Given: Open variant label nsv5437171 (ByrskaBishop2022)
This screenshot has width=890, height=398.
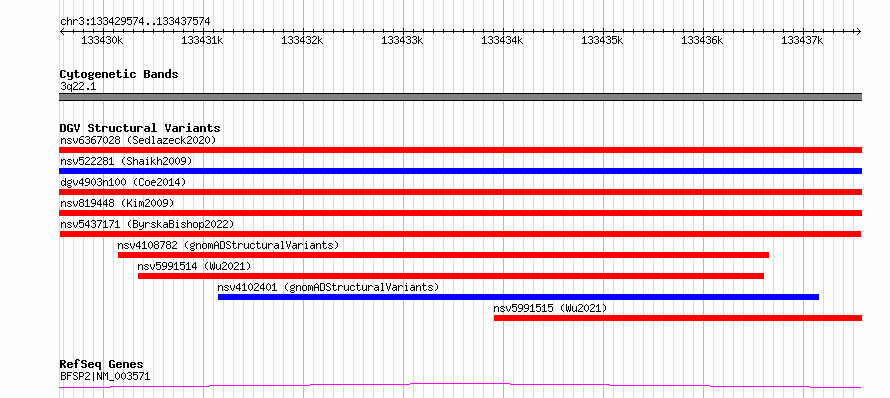Looking at the screenshot, I should coord(146,224).
